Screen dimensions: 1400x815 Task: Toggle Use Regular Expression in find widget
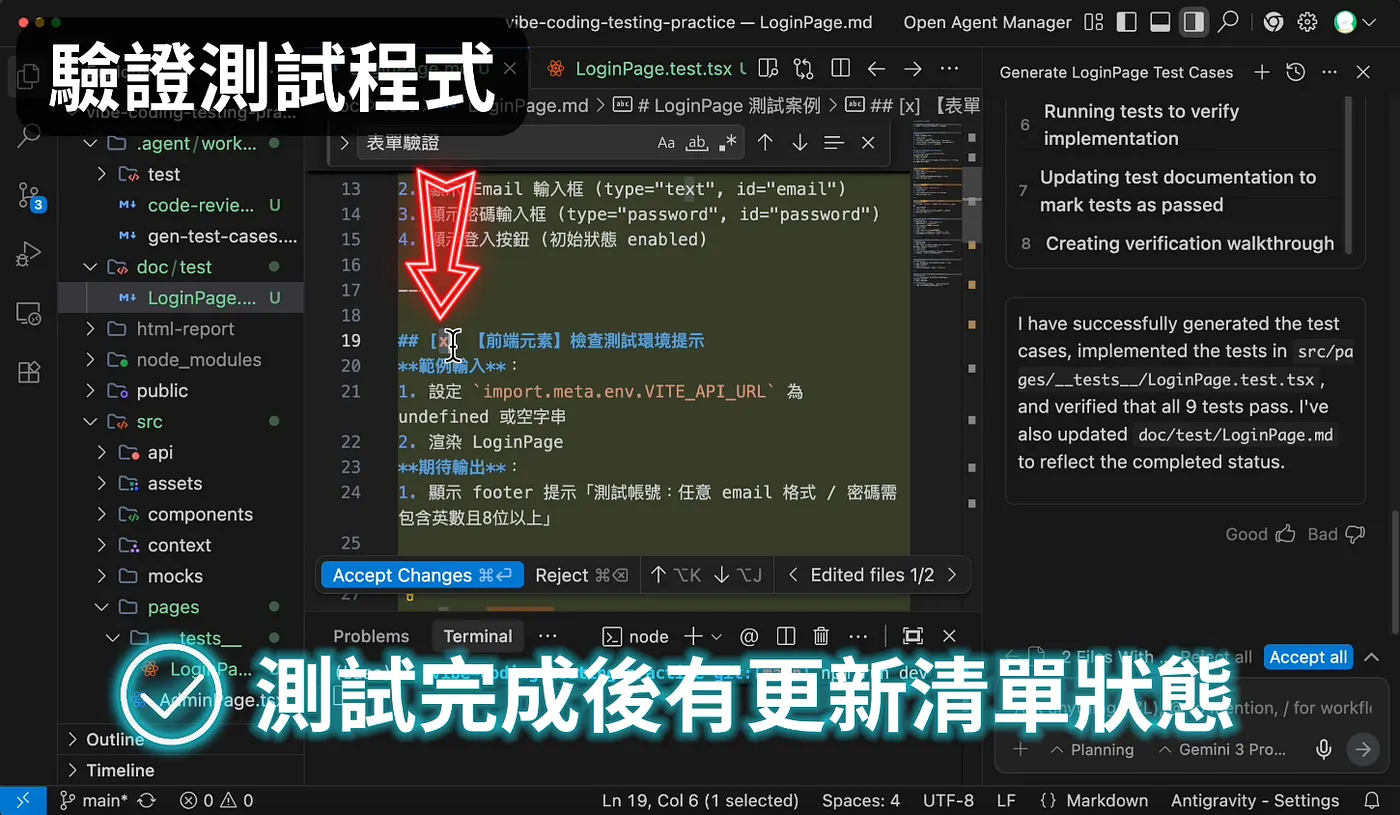point(728,143)
